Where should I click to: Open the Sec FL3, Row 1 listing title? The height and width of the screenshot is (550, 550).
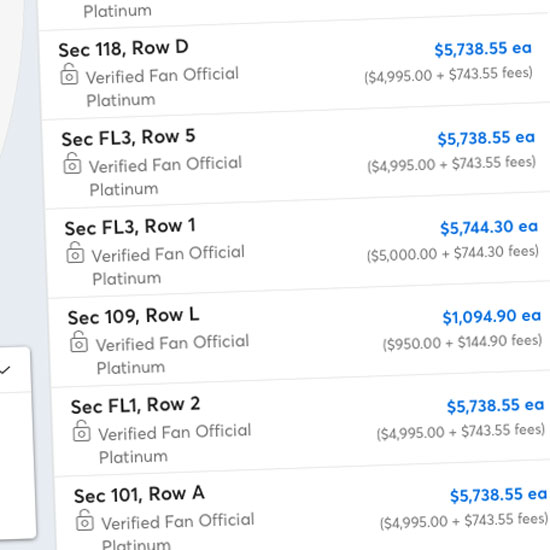pos(130,227)
